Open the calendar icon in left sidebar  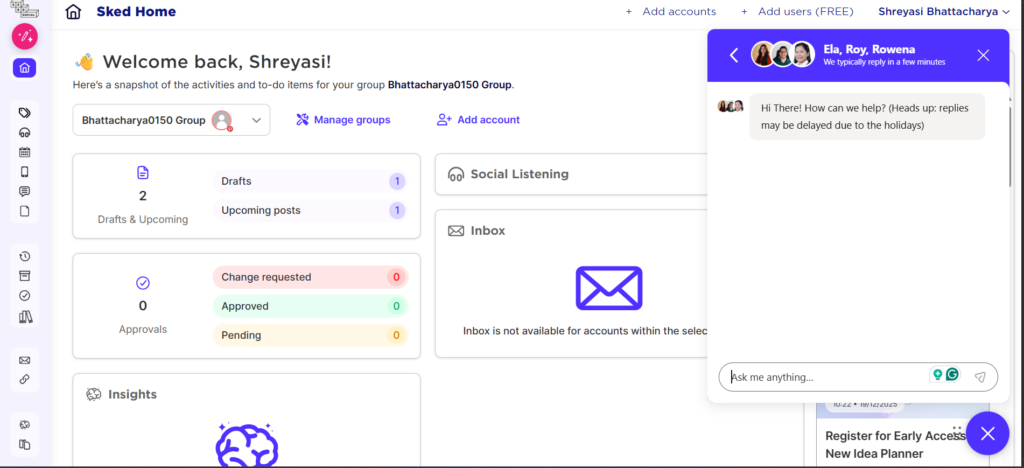25,152
